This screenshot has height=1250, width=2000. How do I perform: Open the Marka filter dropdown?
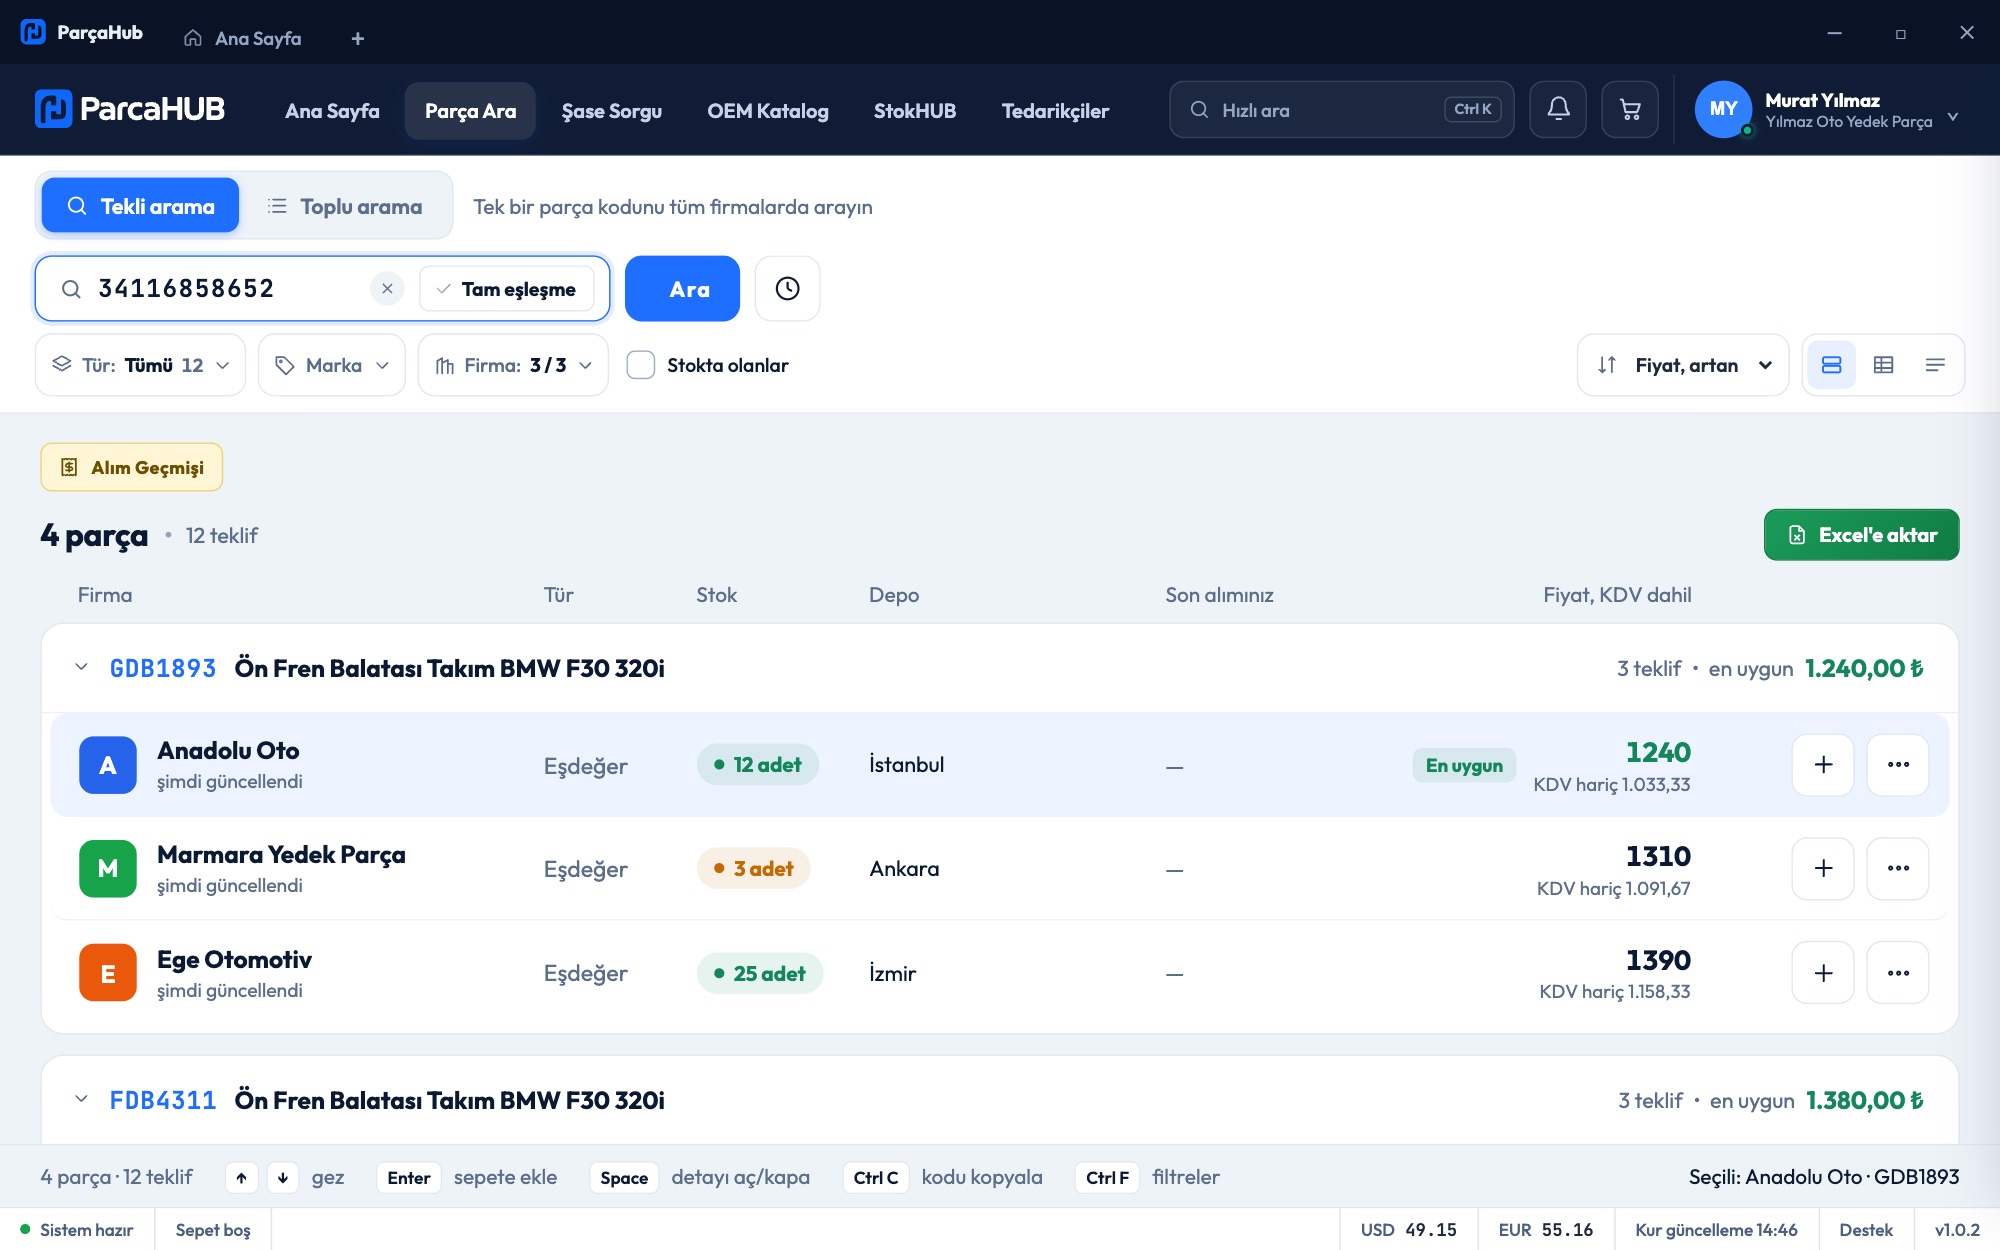[332, 365]
